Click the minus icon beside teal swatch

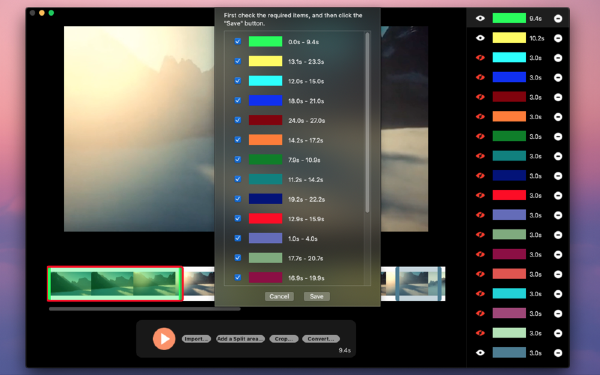[x=558, y=156]
